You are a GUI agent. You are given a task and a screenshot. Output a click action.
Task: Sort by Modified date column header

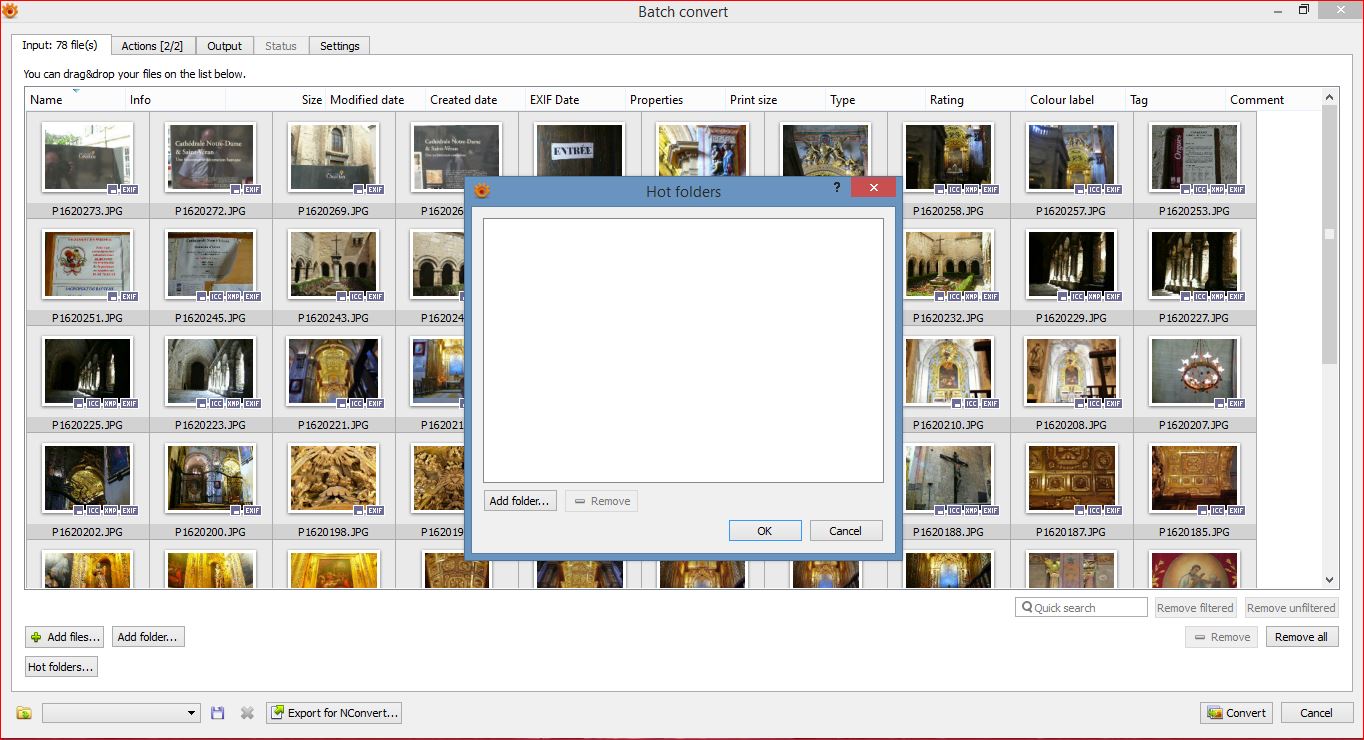pyautogui.click(x=375, y=100)
